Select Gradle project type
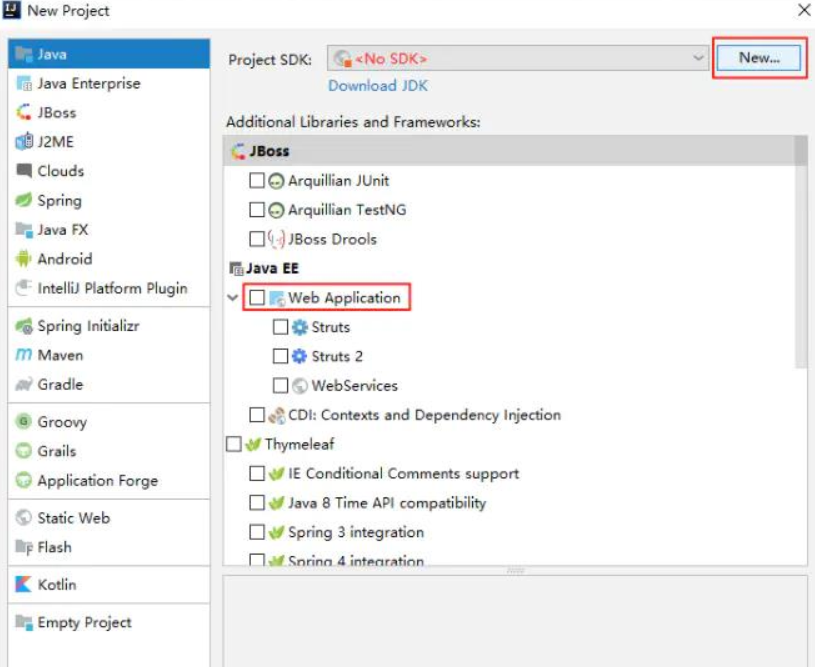The height and width of the screenshot is (667, 815). tap(109, 385)
